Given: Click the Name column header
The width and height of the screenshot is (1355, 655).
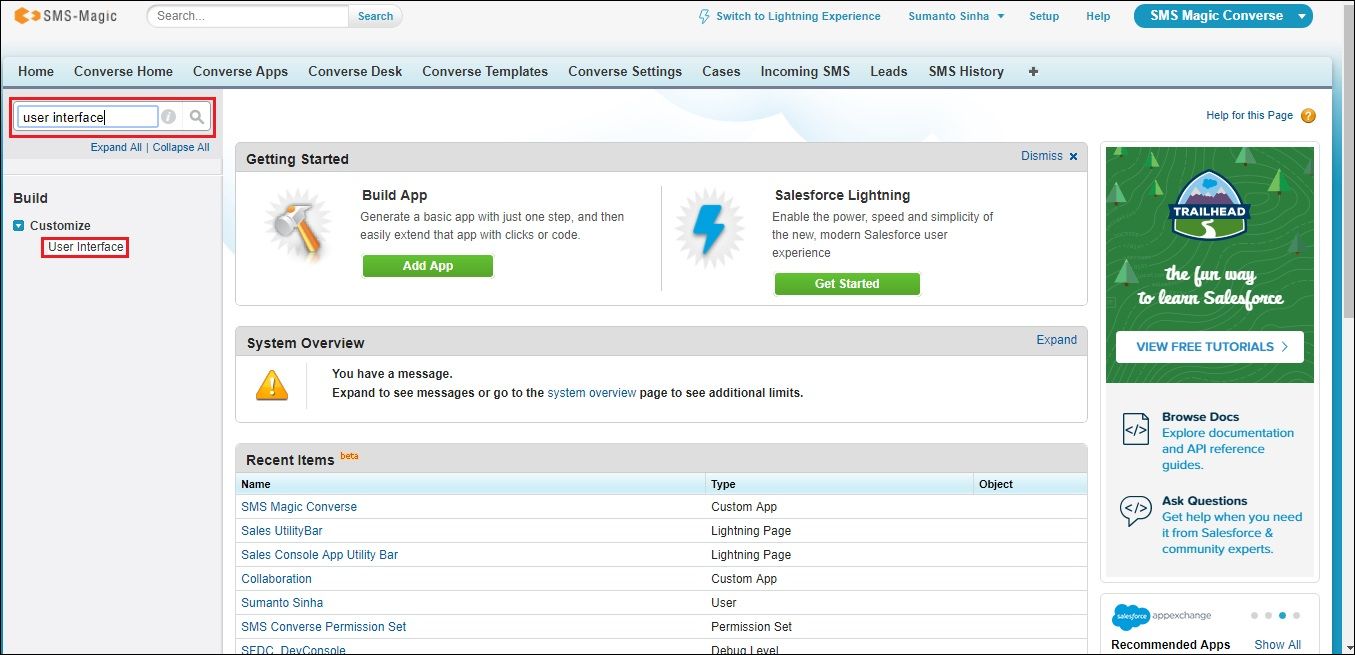Looking at the screenshot, I should pos(471,484).
